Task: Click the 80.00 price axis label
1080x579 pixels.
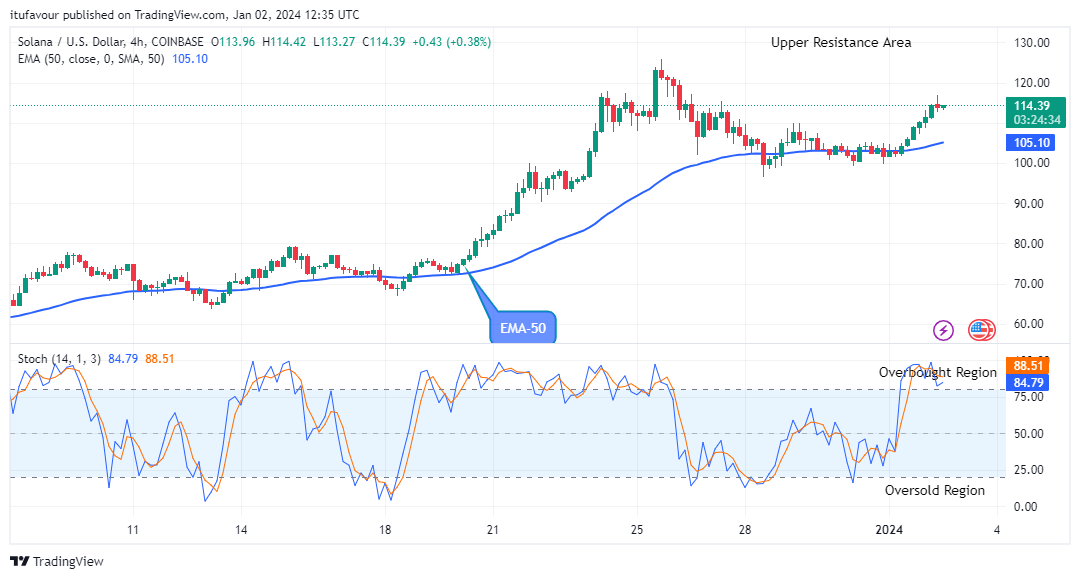Action: coord(1029,244)
